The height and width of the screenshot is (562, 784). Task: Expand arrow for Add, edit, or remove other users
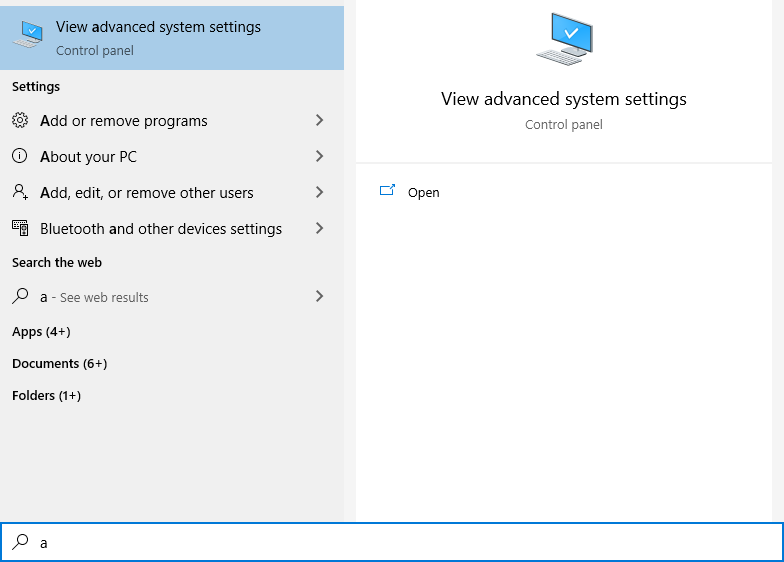click(319, 193)
